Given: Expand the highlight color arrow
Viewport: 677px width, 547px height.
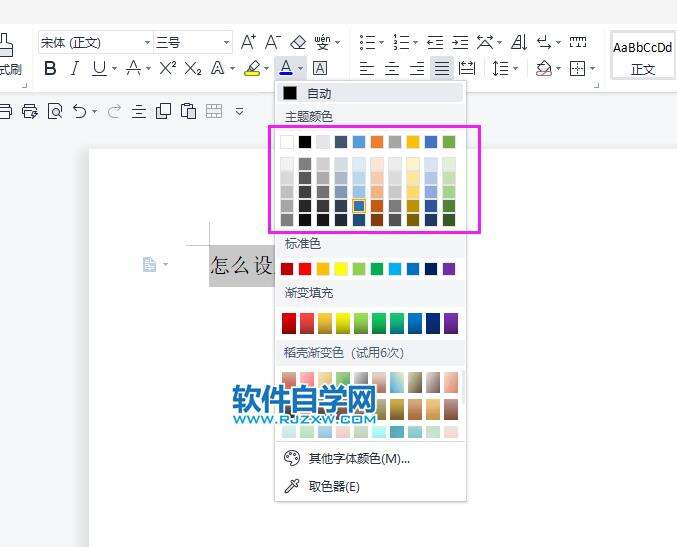Looking at the screenshot, I should pyautogui.click(x=266, y=68).
